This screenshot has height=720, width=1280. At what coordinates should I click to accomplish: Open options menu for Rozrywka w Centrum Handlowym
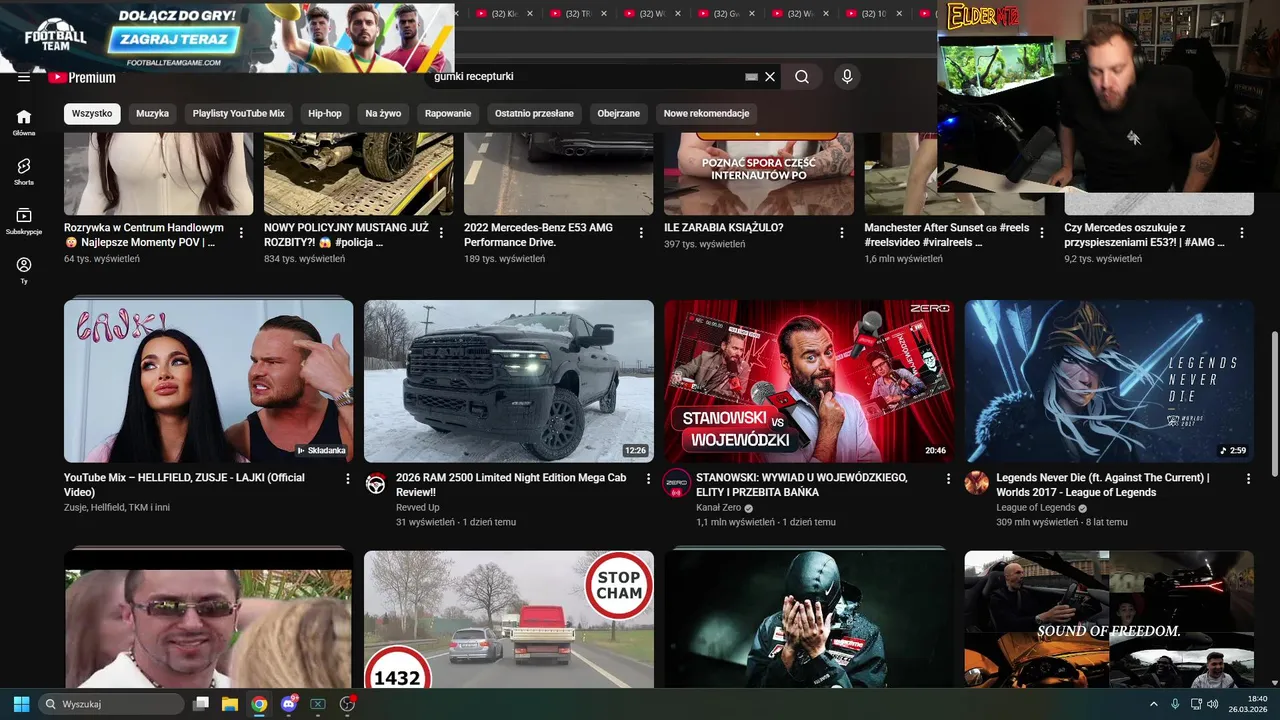[x=241, y=233]
